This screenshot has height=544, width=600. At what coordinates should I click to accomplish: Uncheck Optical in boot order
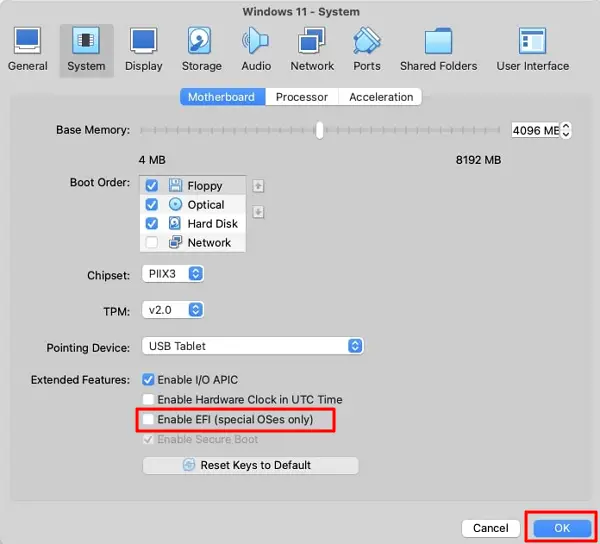[x=152, y=204]
